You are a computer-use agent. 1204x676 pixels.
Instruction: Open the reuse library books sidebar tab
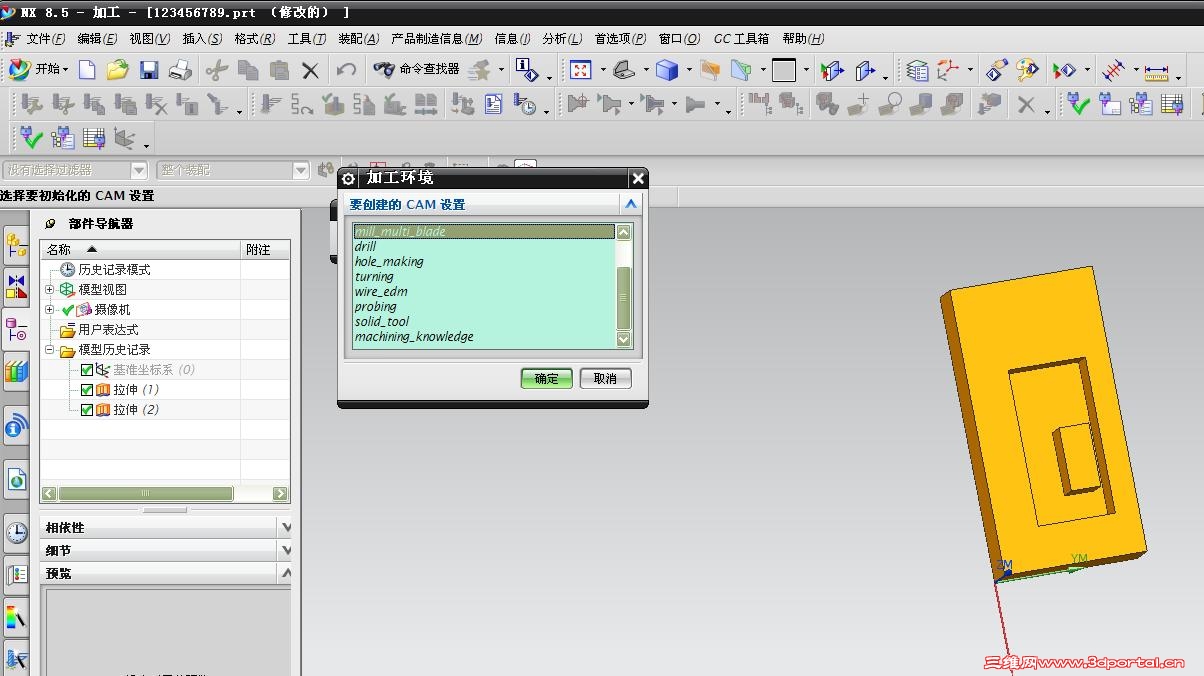pos(16,372)
